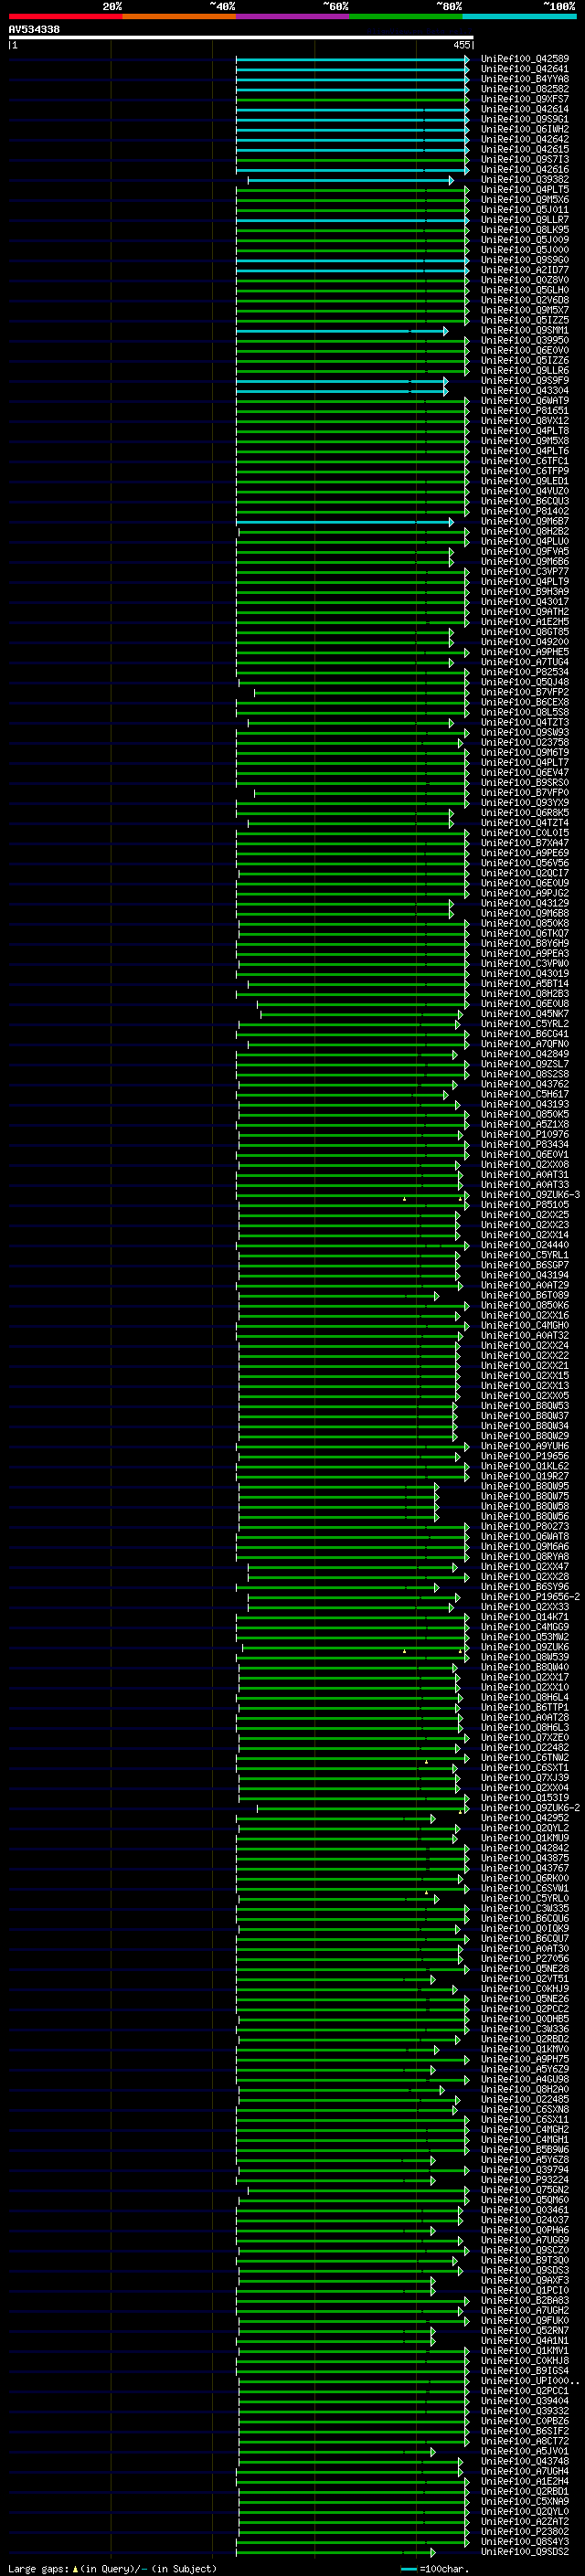Image resolution: width=585 pixels, height=2576 pixels.
Task: Select hit UniRef100_P23802
Action: click(x=524, y=2531)
